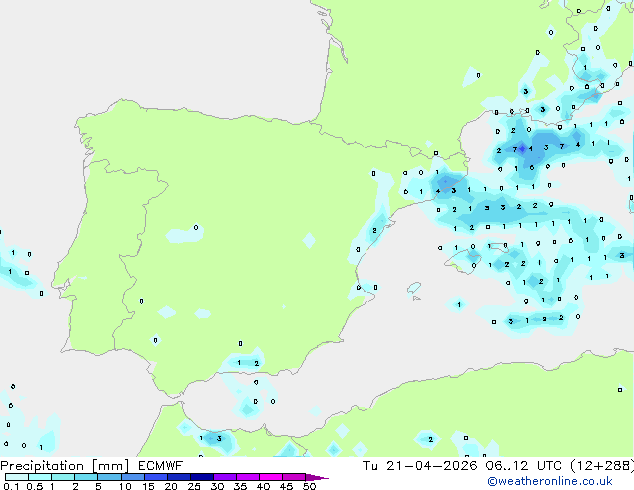Click the '40' legend scale label
Viewport: 634px width, 490px height.
(263, 486)
